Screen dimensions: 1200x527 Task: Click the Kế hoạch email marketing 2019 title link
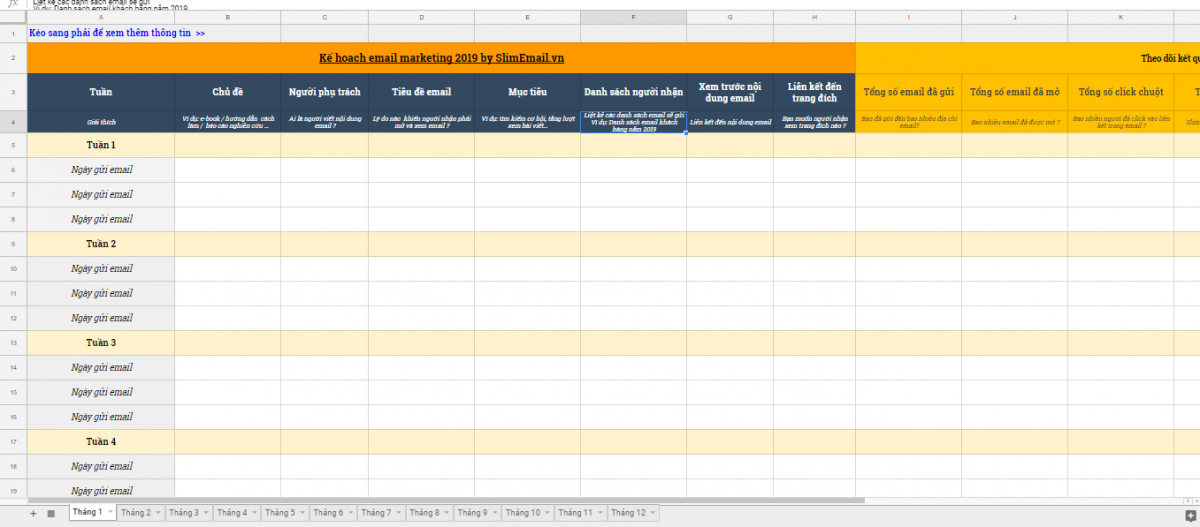441,58
